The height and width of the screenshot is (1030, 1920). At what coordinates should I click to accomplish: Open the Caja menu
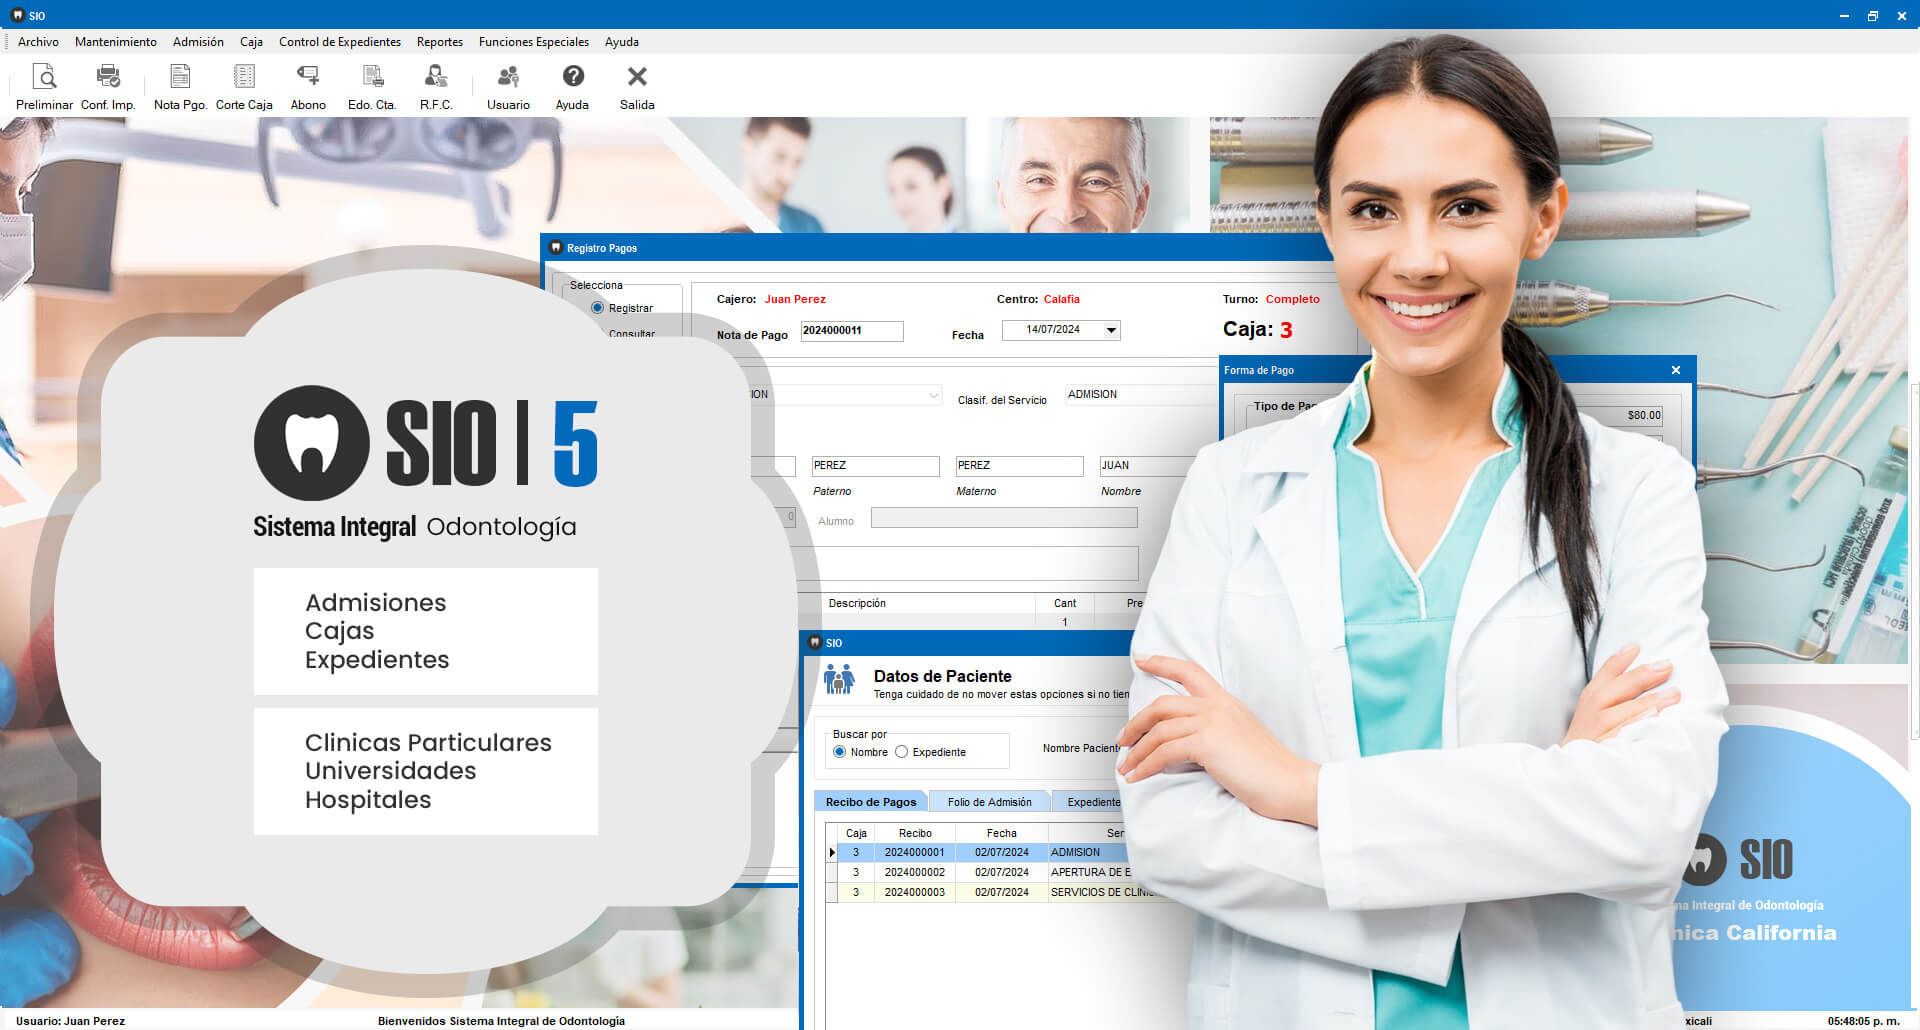(251, 42)
